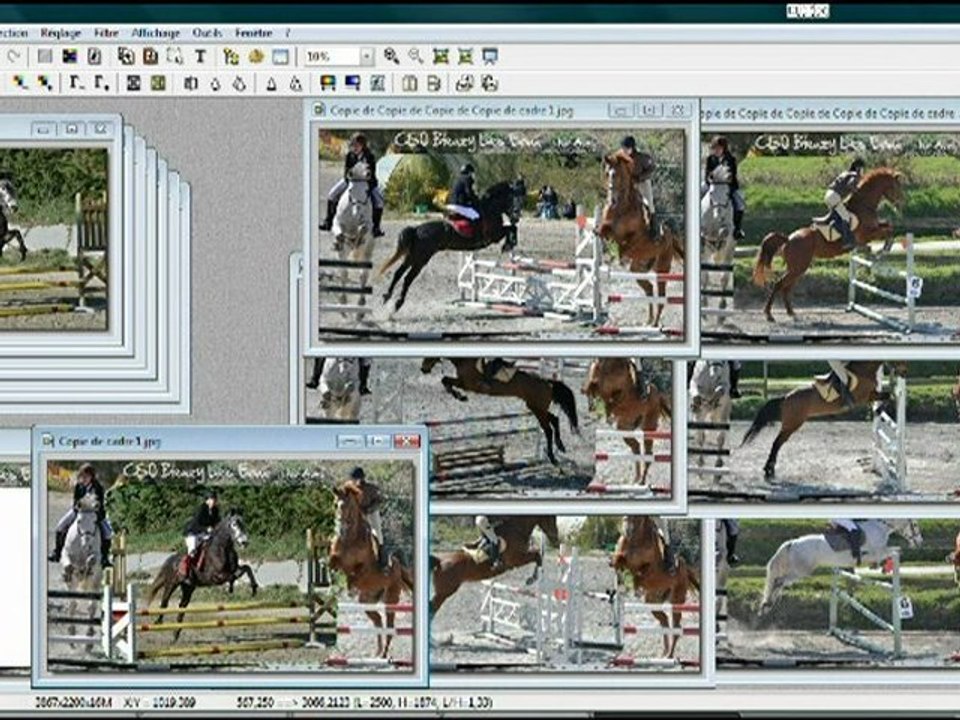Open the ? help menu

click(288, 33)
